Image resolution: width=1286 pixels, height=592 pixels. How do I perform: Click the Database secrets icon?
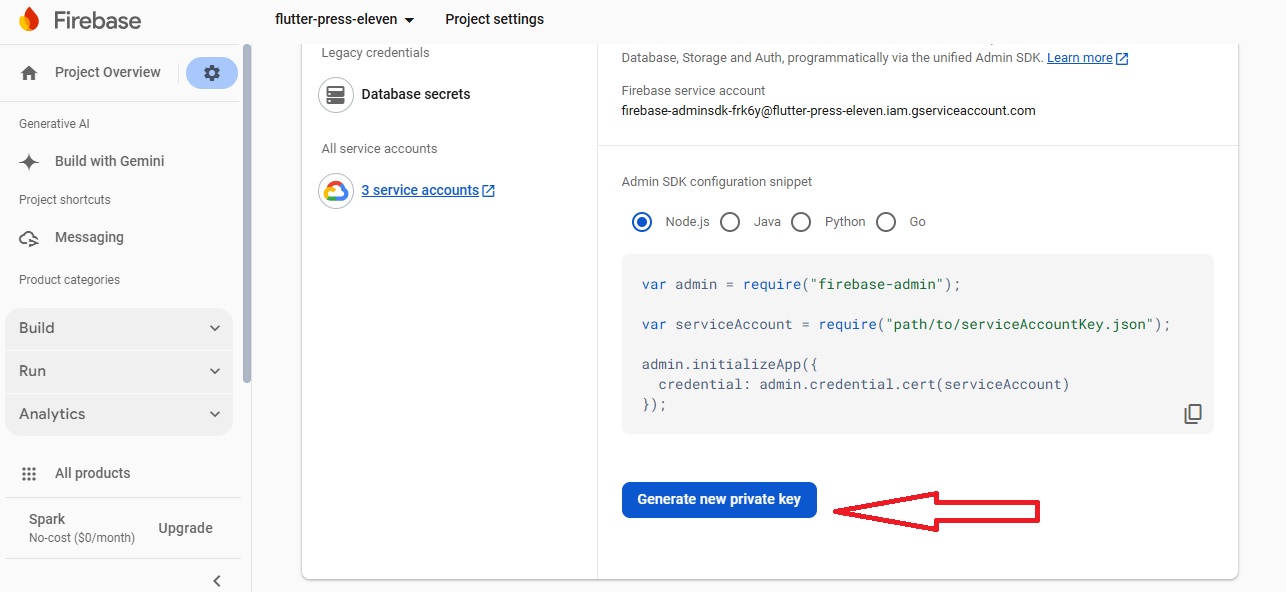(336, 95)
